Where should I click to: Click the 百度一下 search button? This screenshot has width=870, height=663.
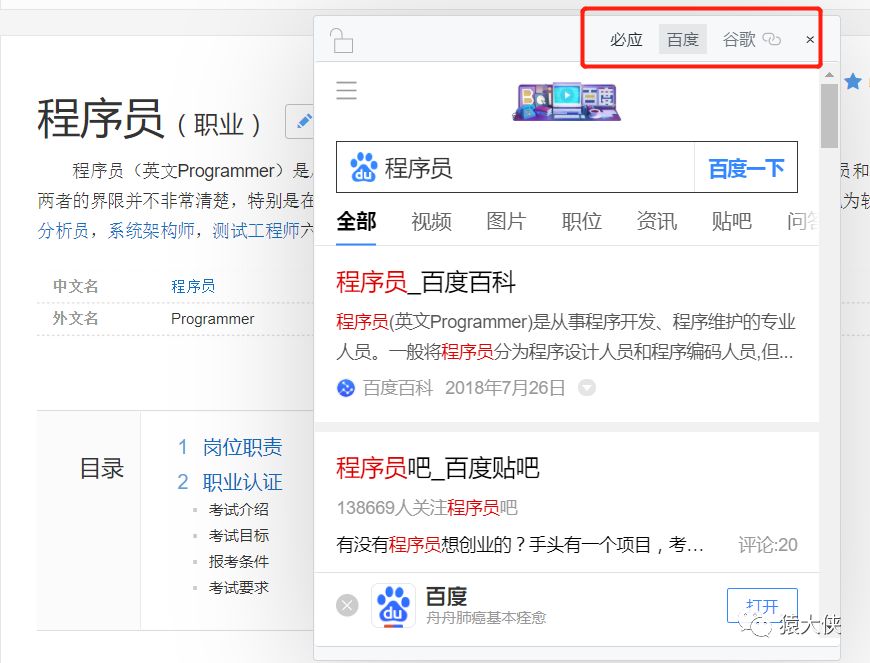point(745,170)
